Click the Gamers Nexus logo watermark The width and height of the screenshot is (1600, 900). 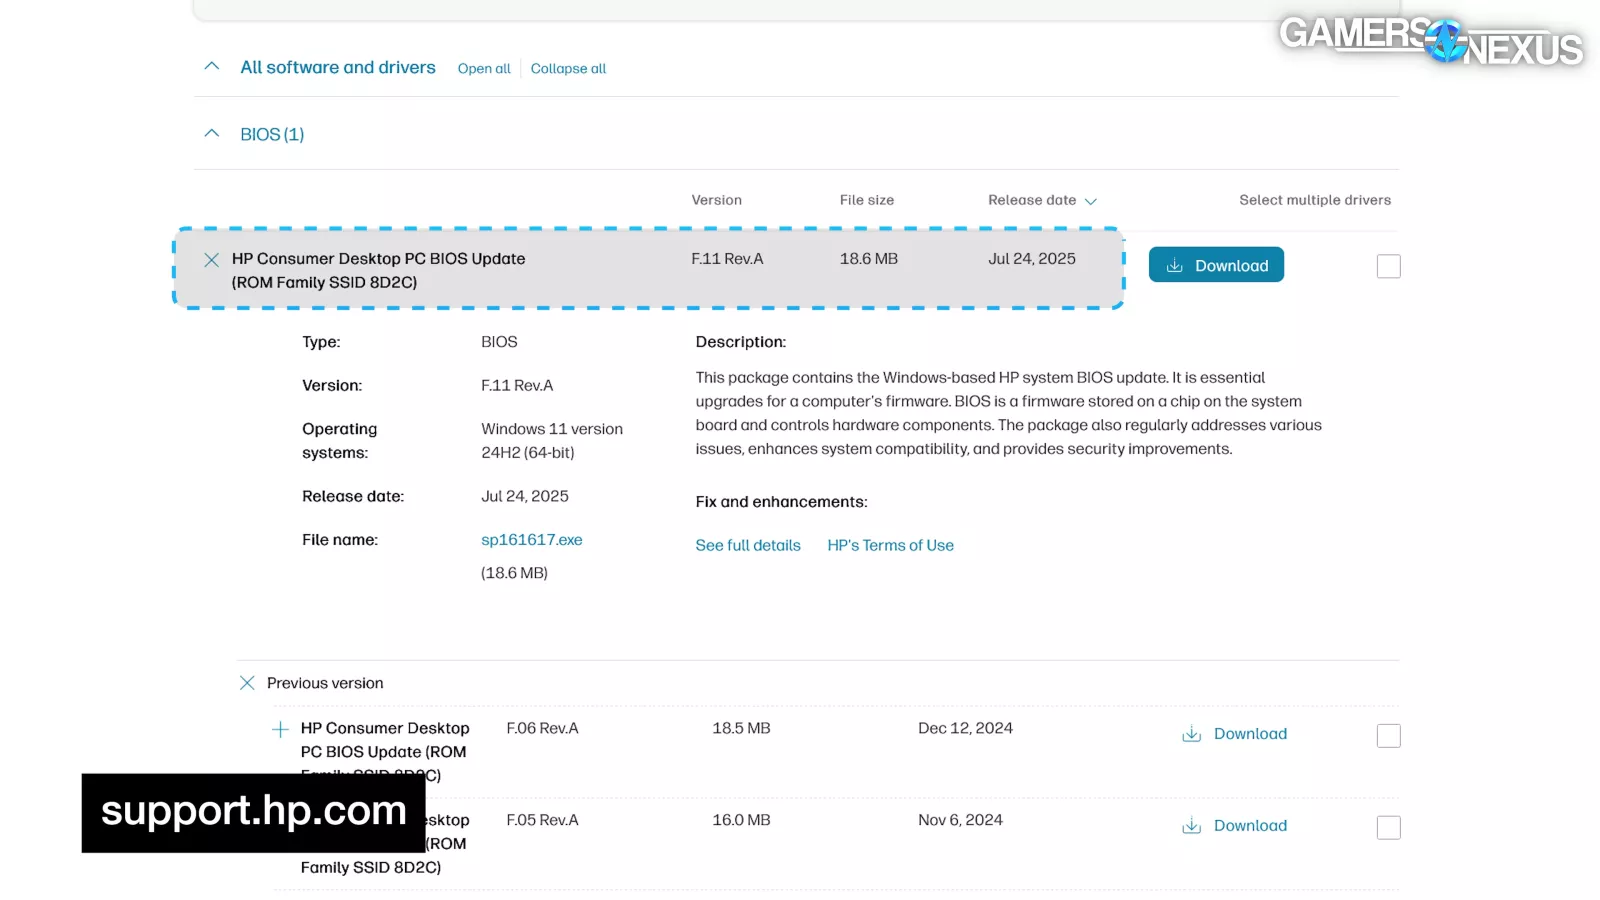point(1430,40)
